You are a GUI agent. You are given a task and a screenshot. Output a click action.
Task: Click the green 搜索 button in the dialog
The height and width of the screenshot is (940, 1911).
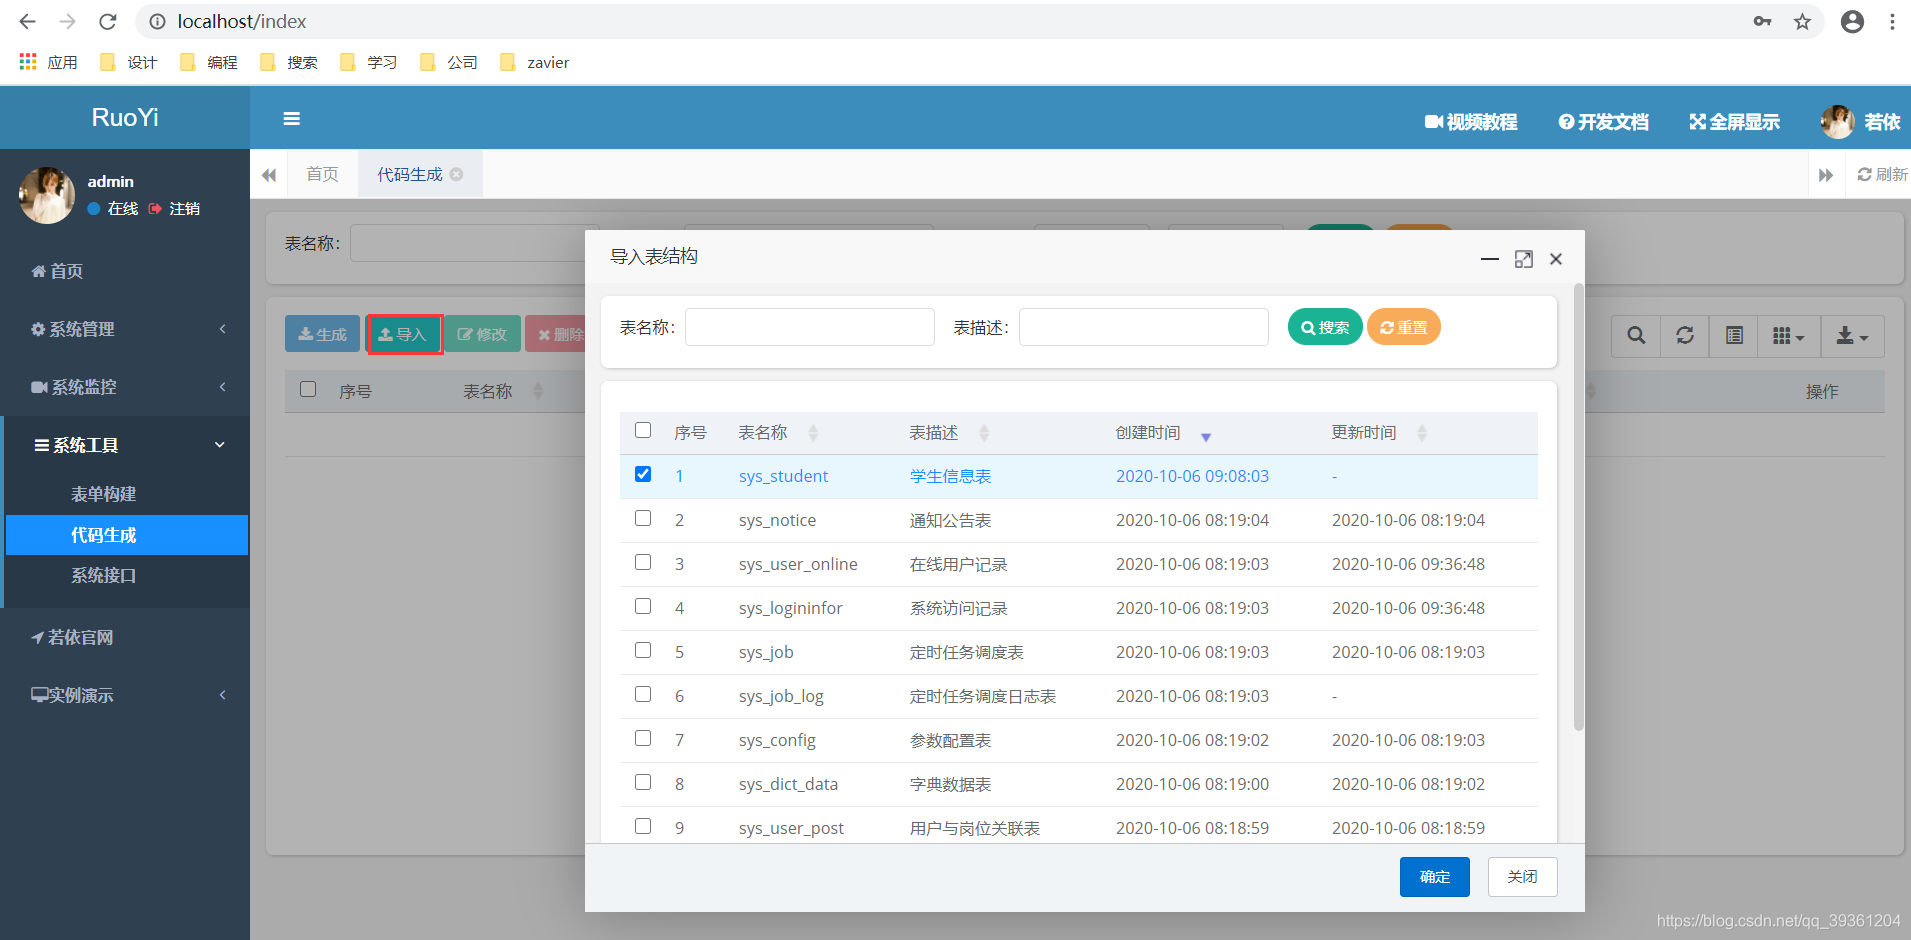coord(1325,327)
